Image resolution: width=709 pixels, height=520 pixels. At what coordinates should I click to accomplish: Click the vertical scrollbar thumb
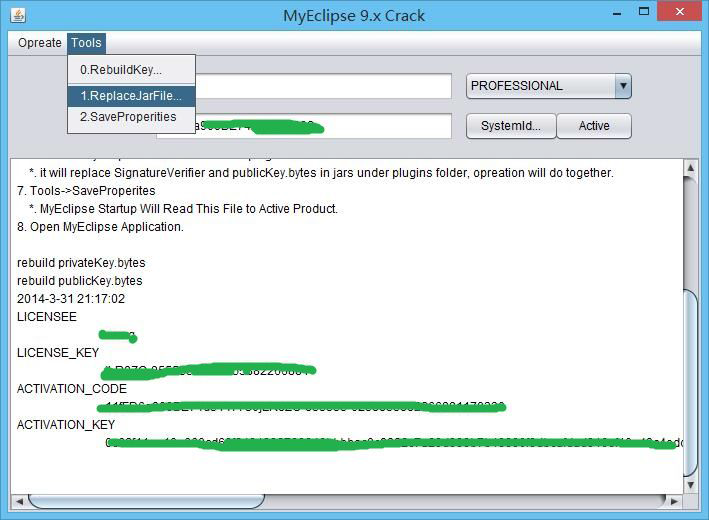(690, 382)
